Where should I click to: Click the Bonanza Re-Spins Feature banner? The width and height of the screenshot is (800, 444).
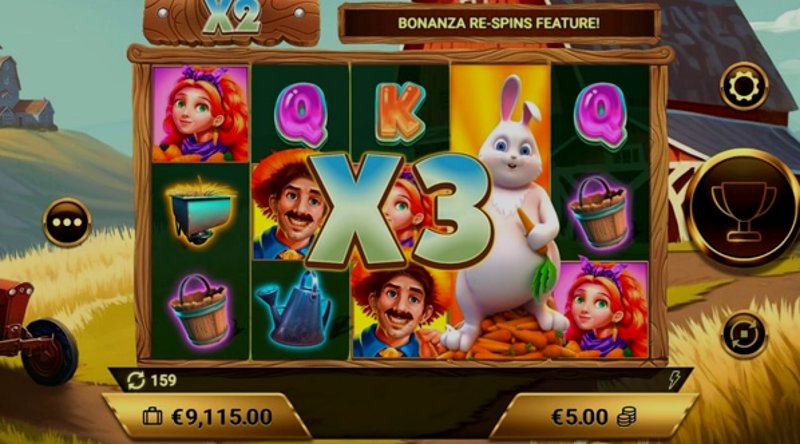pos(499,23)
